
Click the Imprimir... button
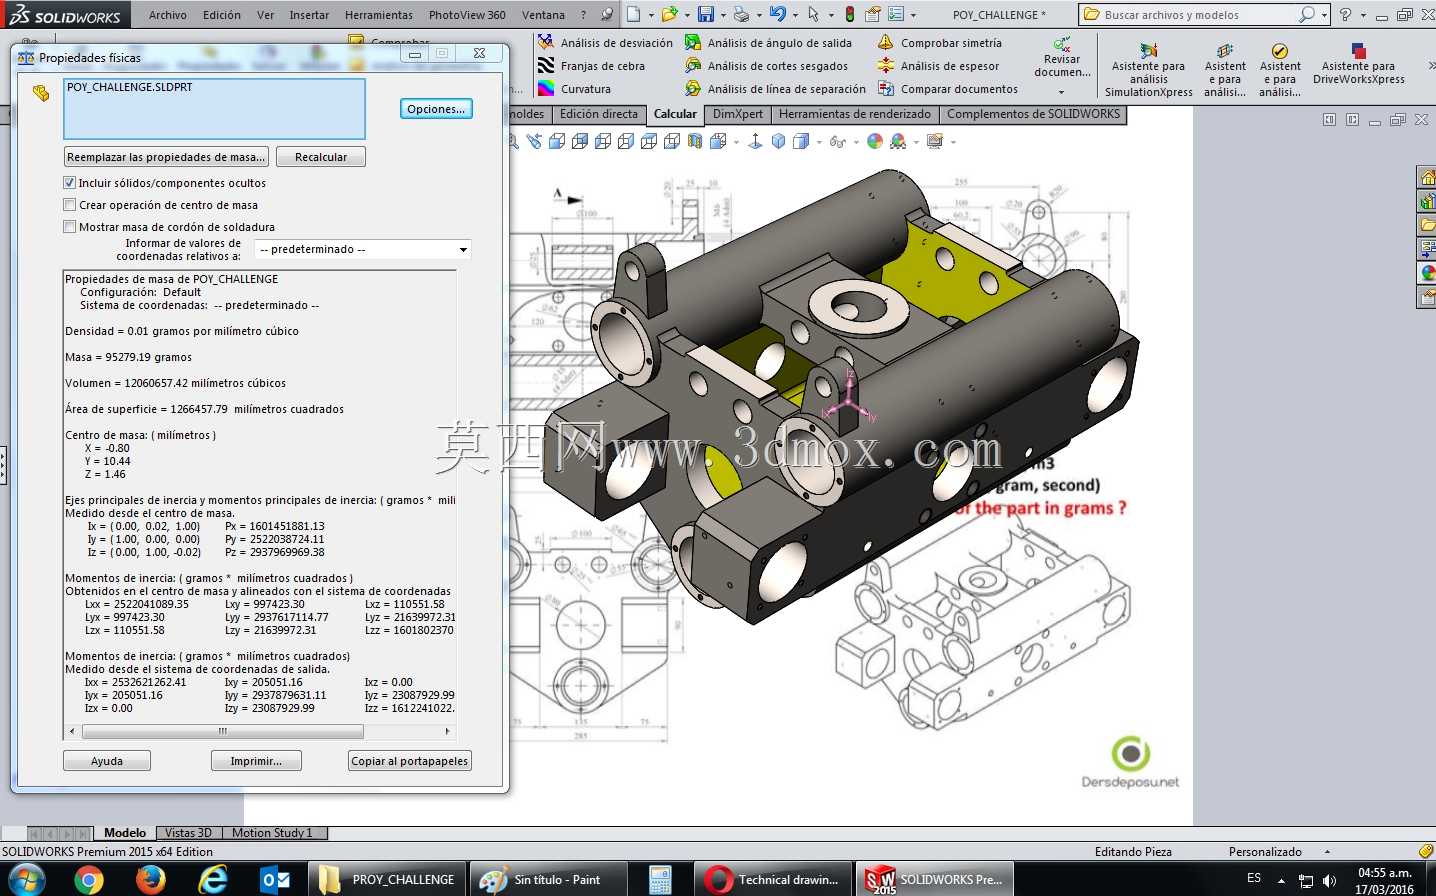tap(256, 761)
